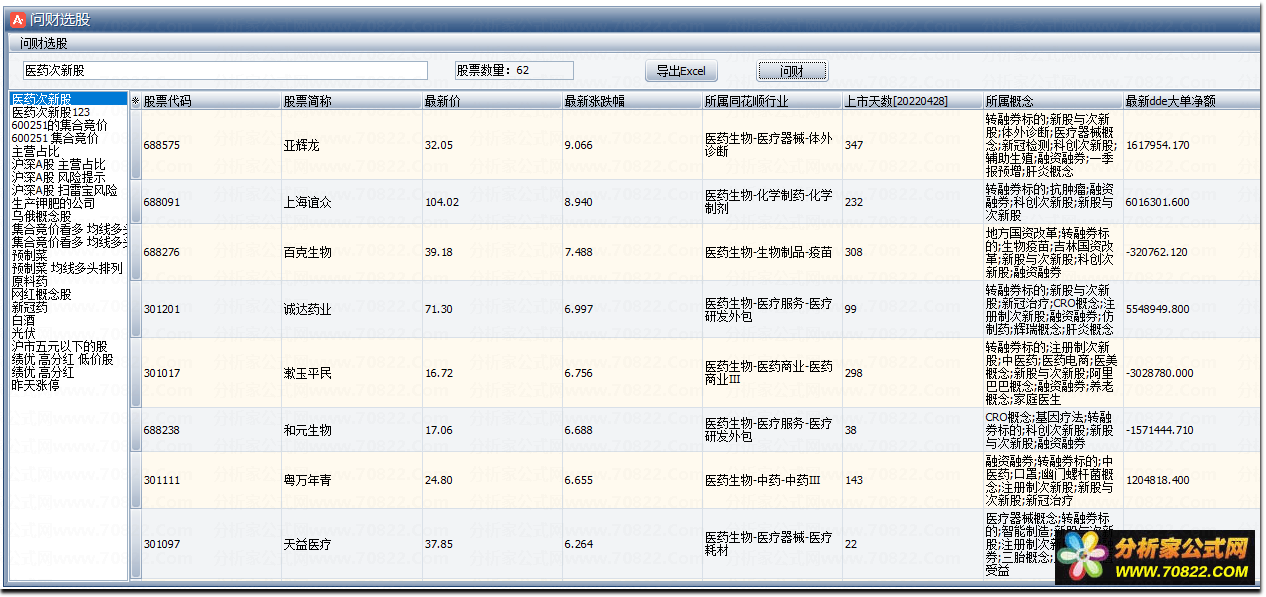The image size is (1266, 597).
Task: Click stock code 688091
Action: (x=162, y=202)
